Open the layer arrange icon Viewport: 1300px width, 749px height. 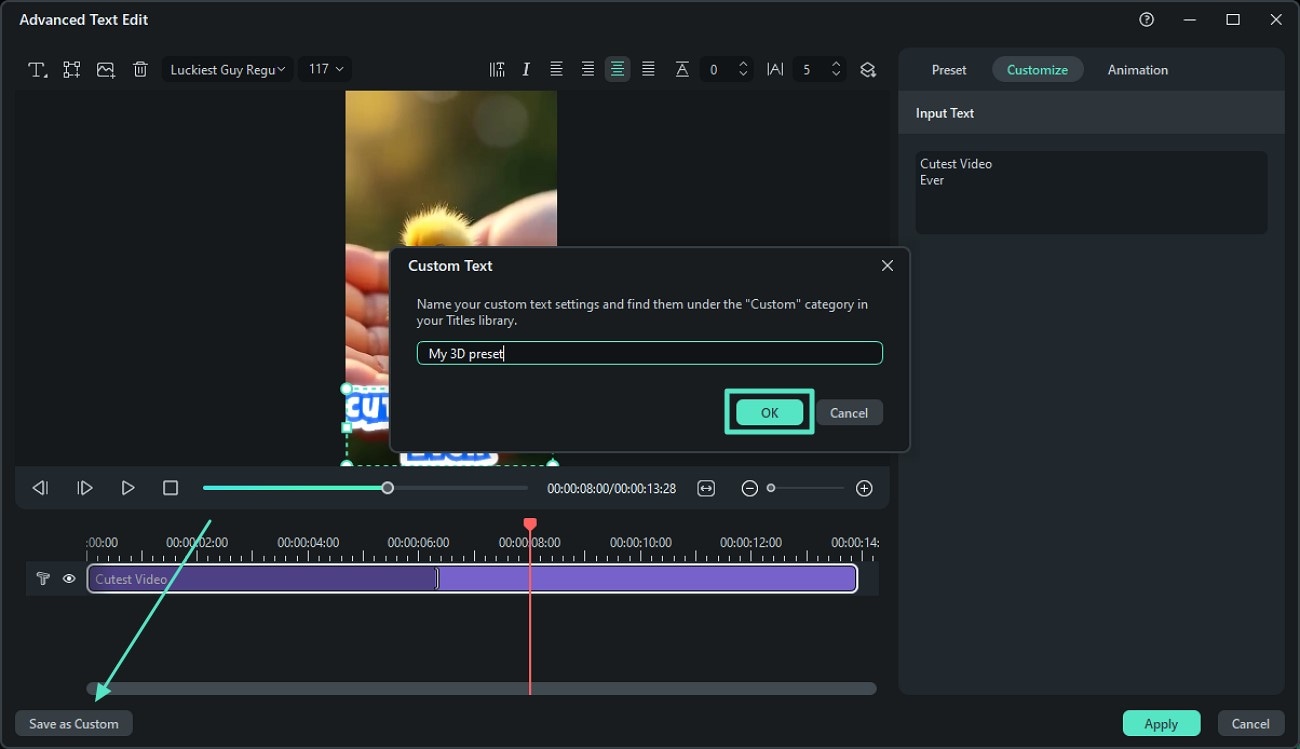coord(868,70)
